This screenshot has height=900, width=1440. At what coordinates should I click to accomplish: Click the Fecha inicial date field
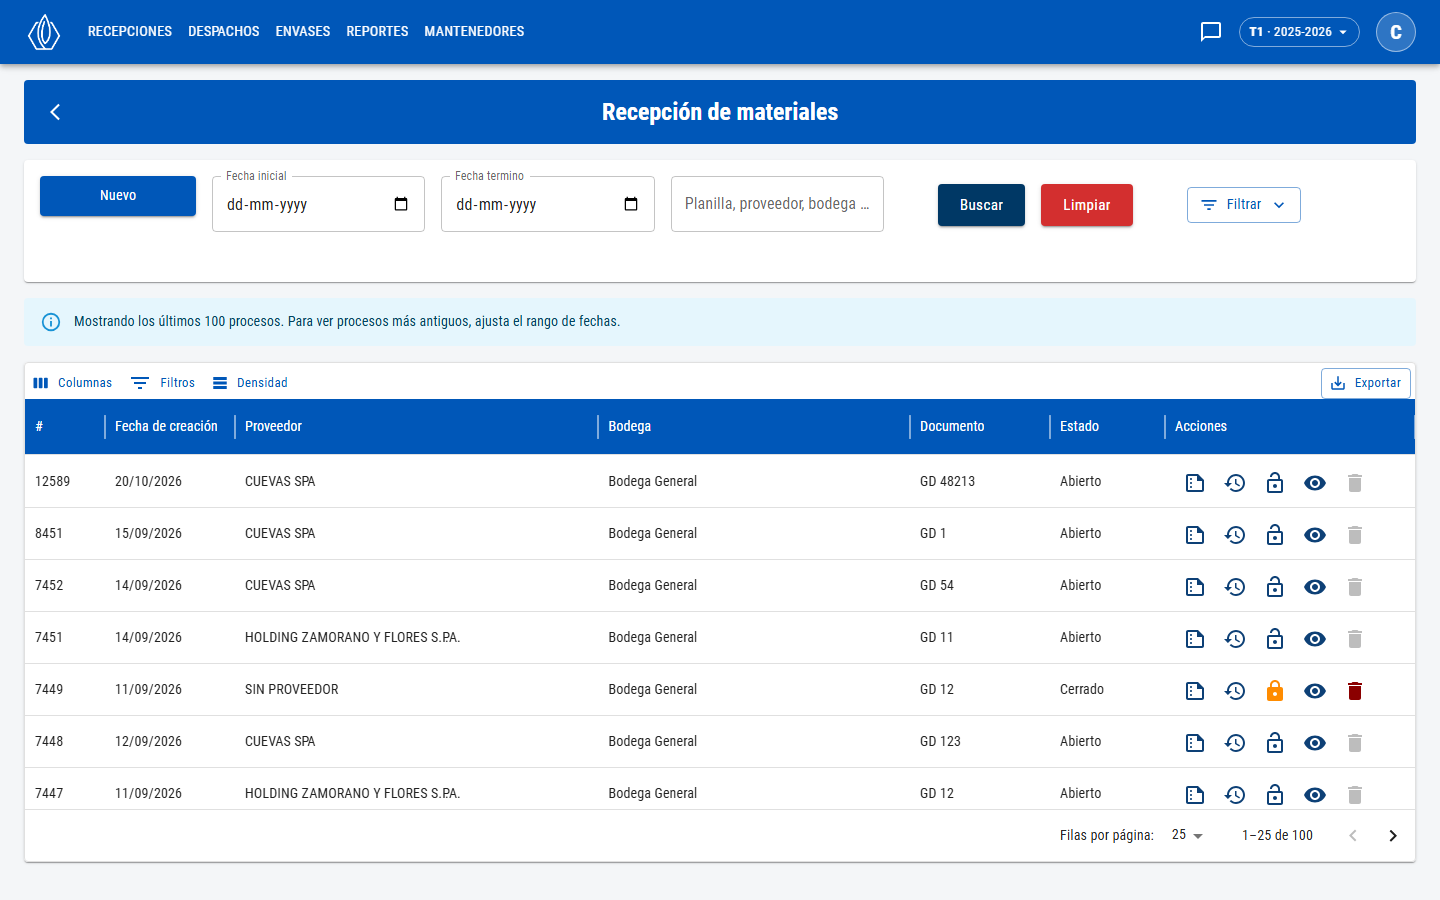point(318,204)
